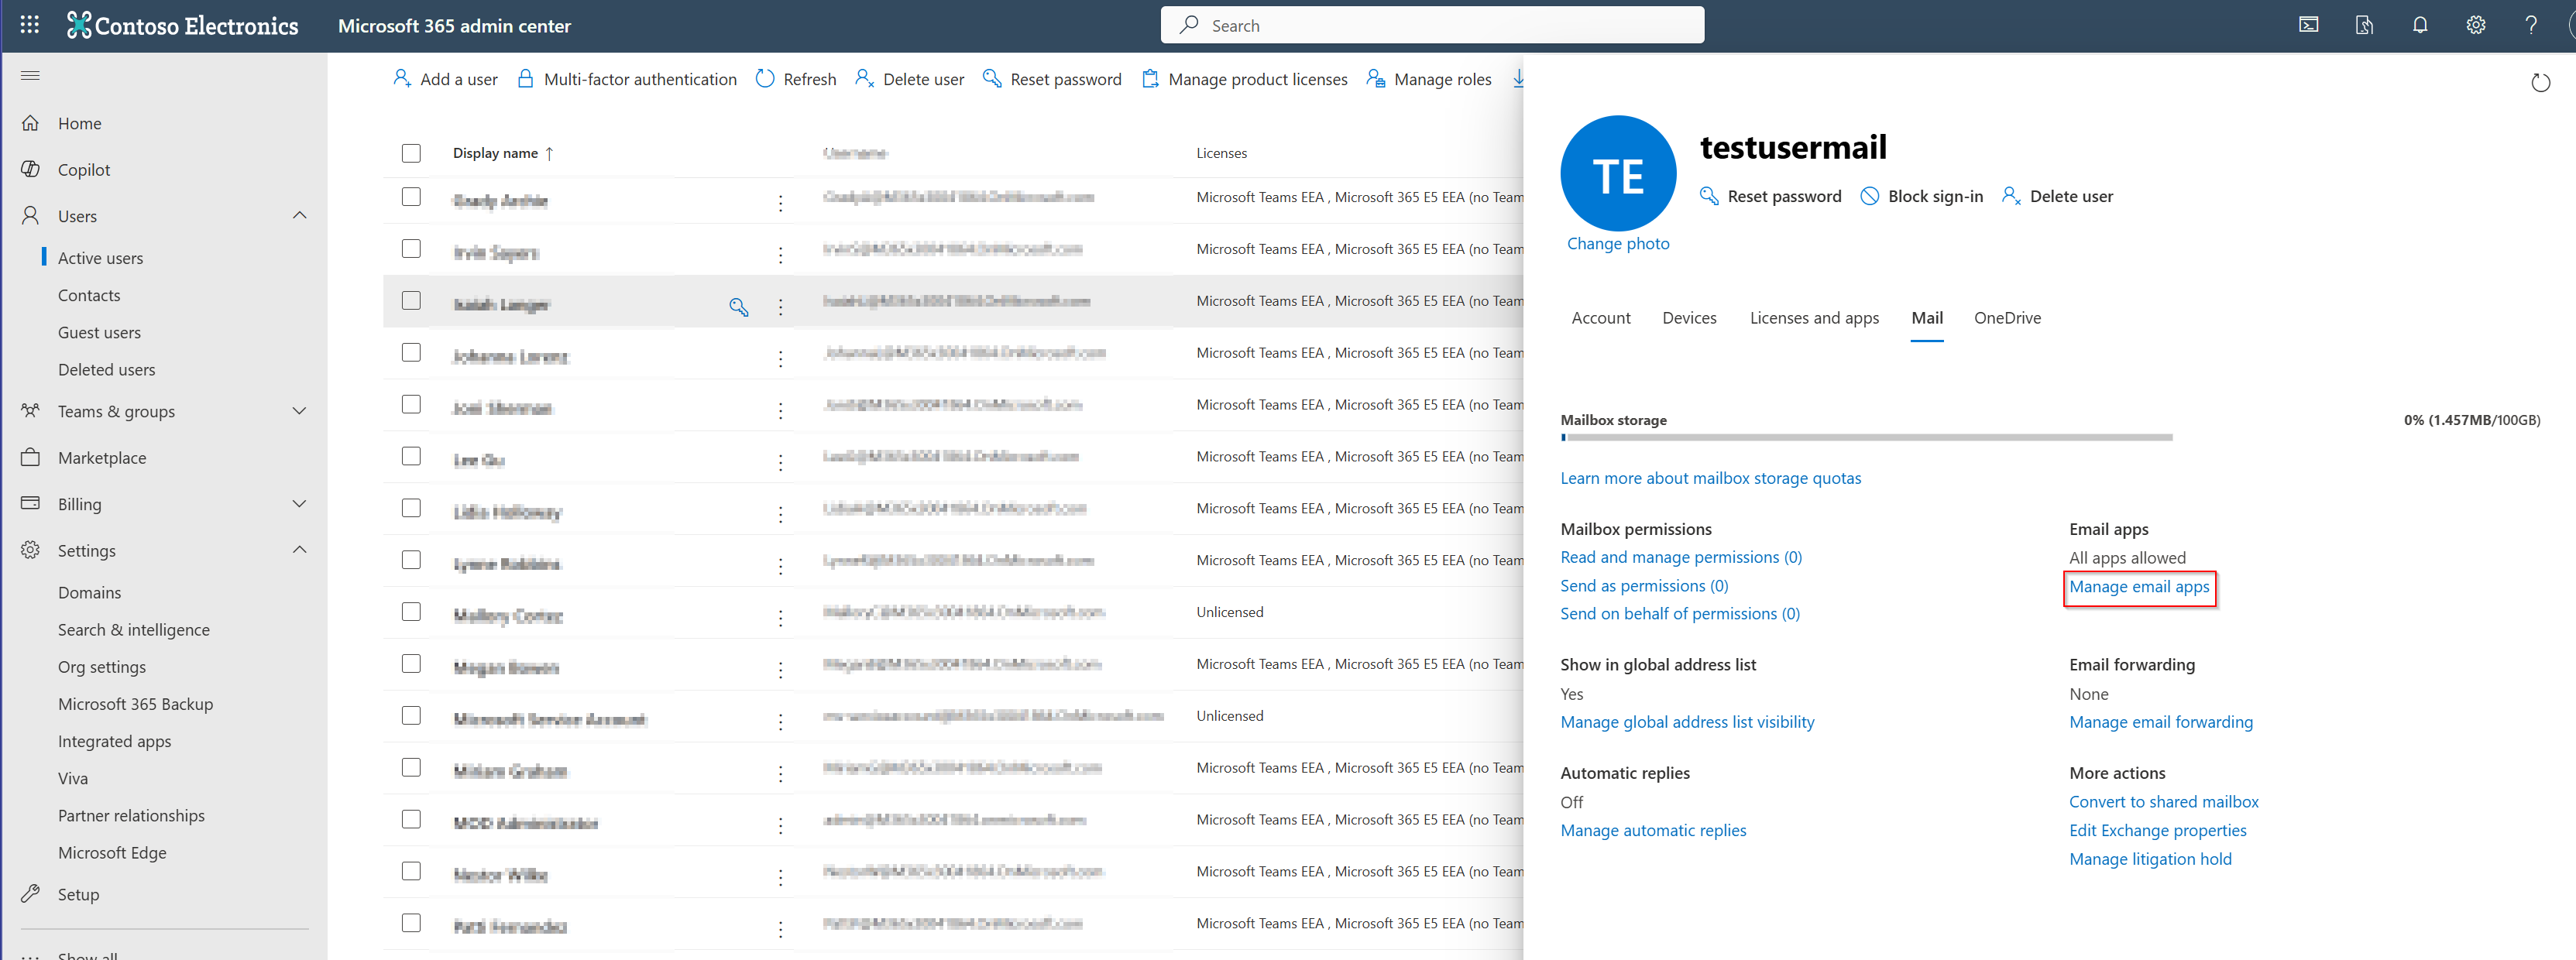
Task: Open the OneDrive tab
Action: (2007, 317)
